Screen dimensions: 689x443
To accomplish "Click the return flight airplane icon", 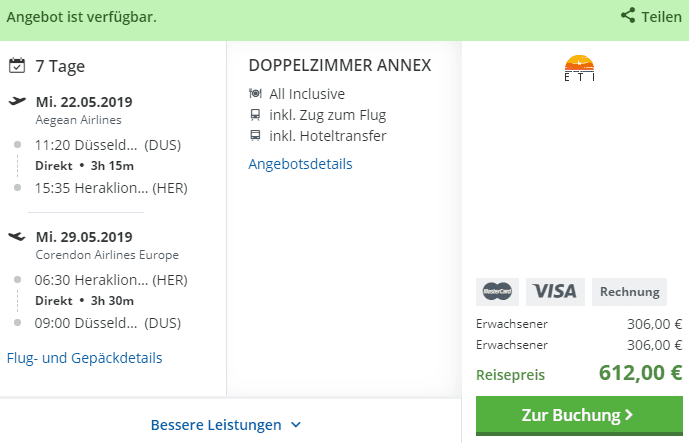I will point(16,237).
